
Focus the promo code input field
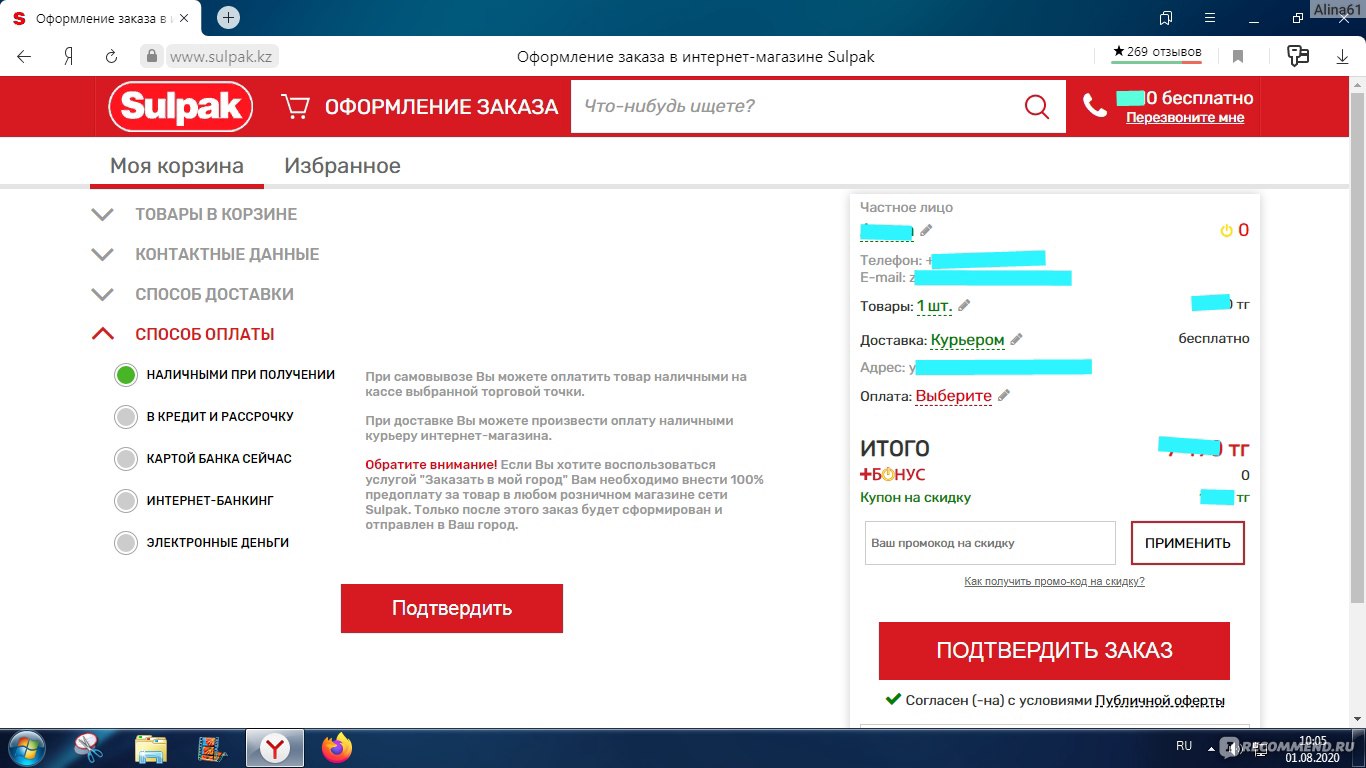990,543
